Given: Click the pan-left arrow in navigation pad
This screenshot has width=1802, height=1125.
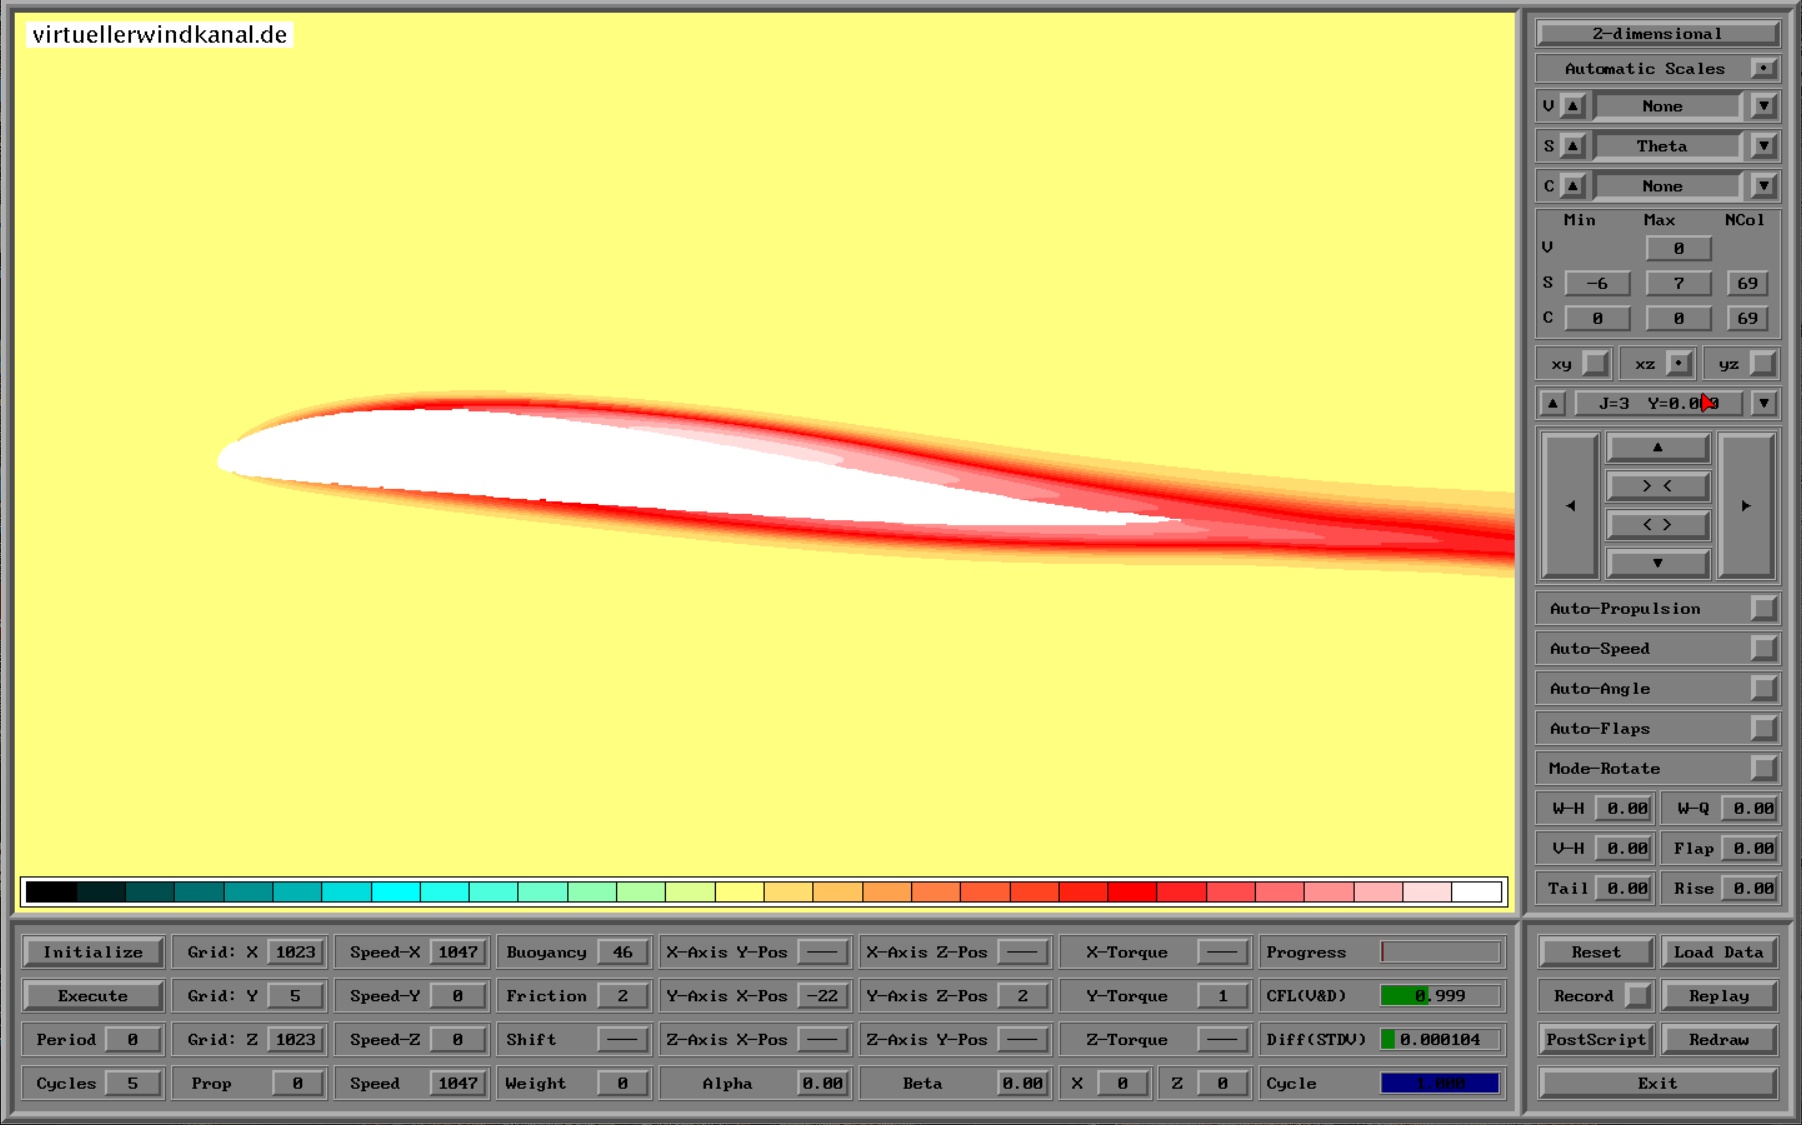Looking at the screenshot, I should pos(1569,506).
